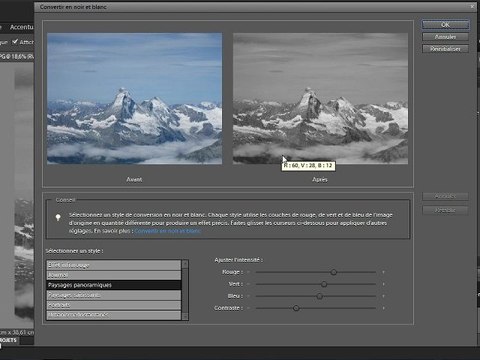Click the Rouge intensity slider handle
The height and width of the screenshot is (360, 480).
pos(334,272)
